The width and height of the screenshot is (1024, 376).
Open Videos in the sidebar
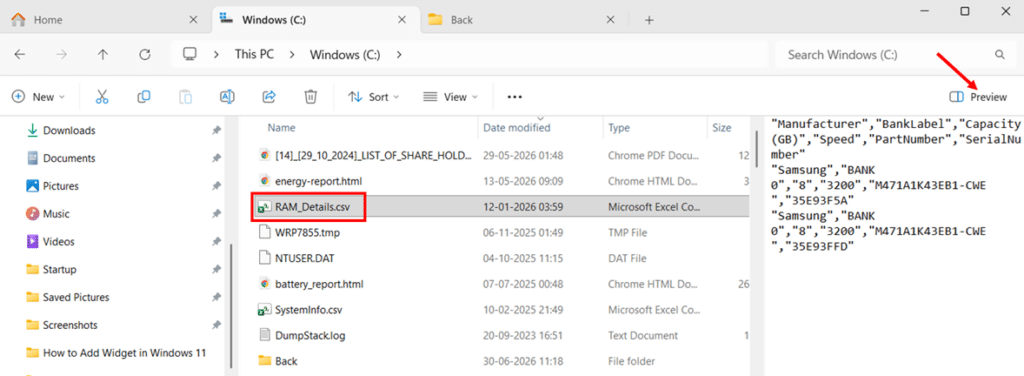coord(59,242)
